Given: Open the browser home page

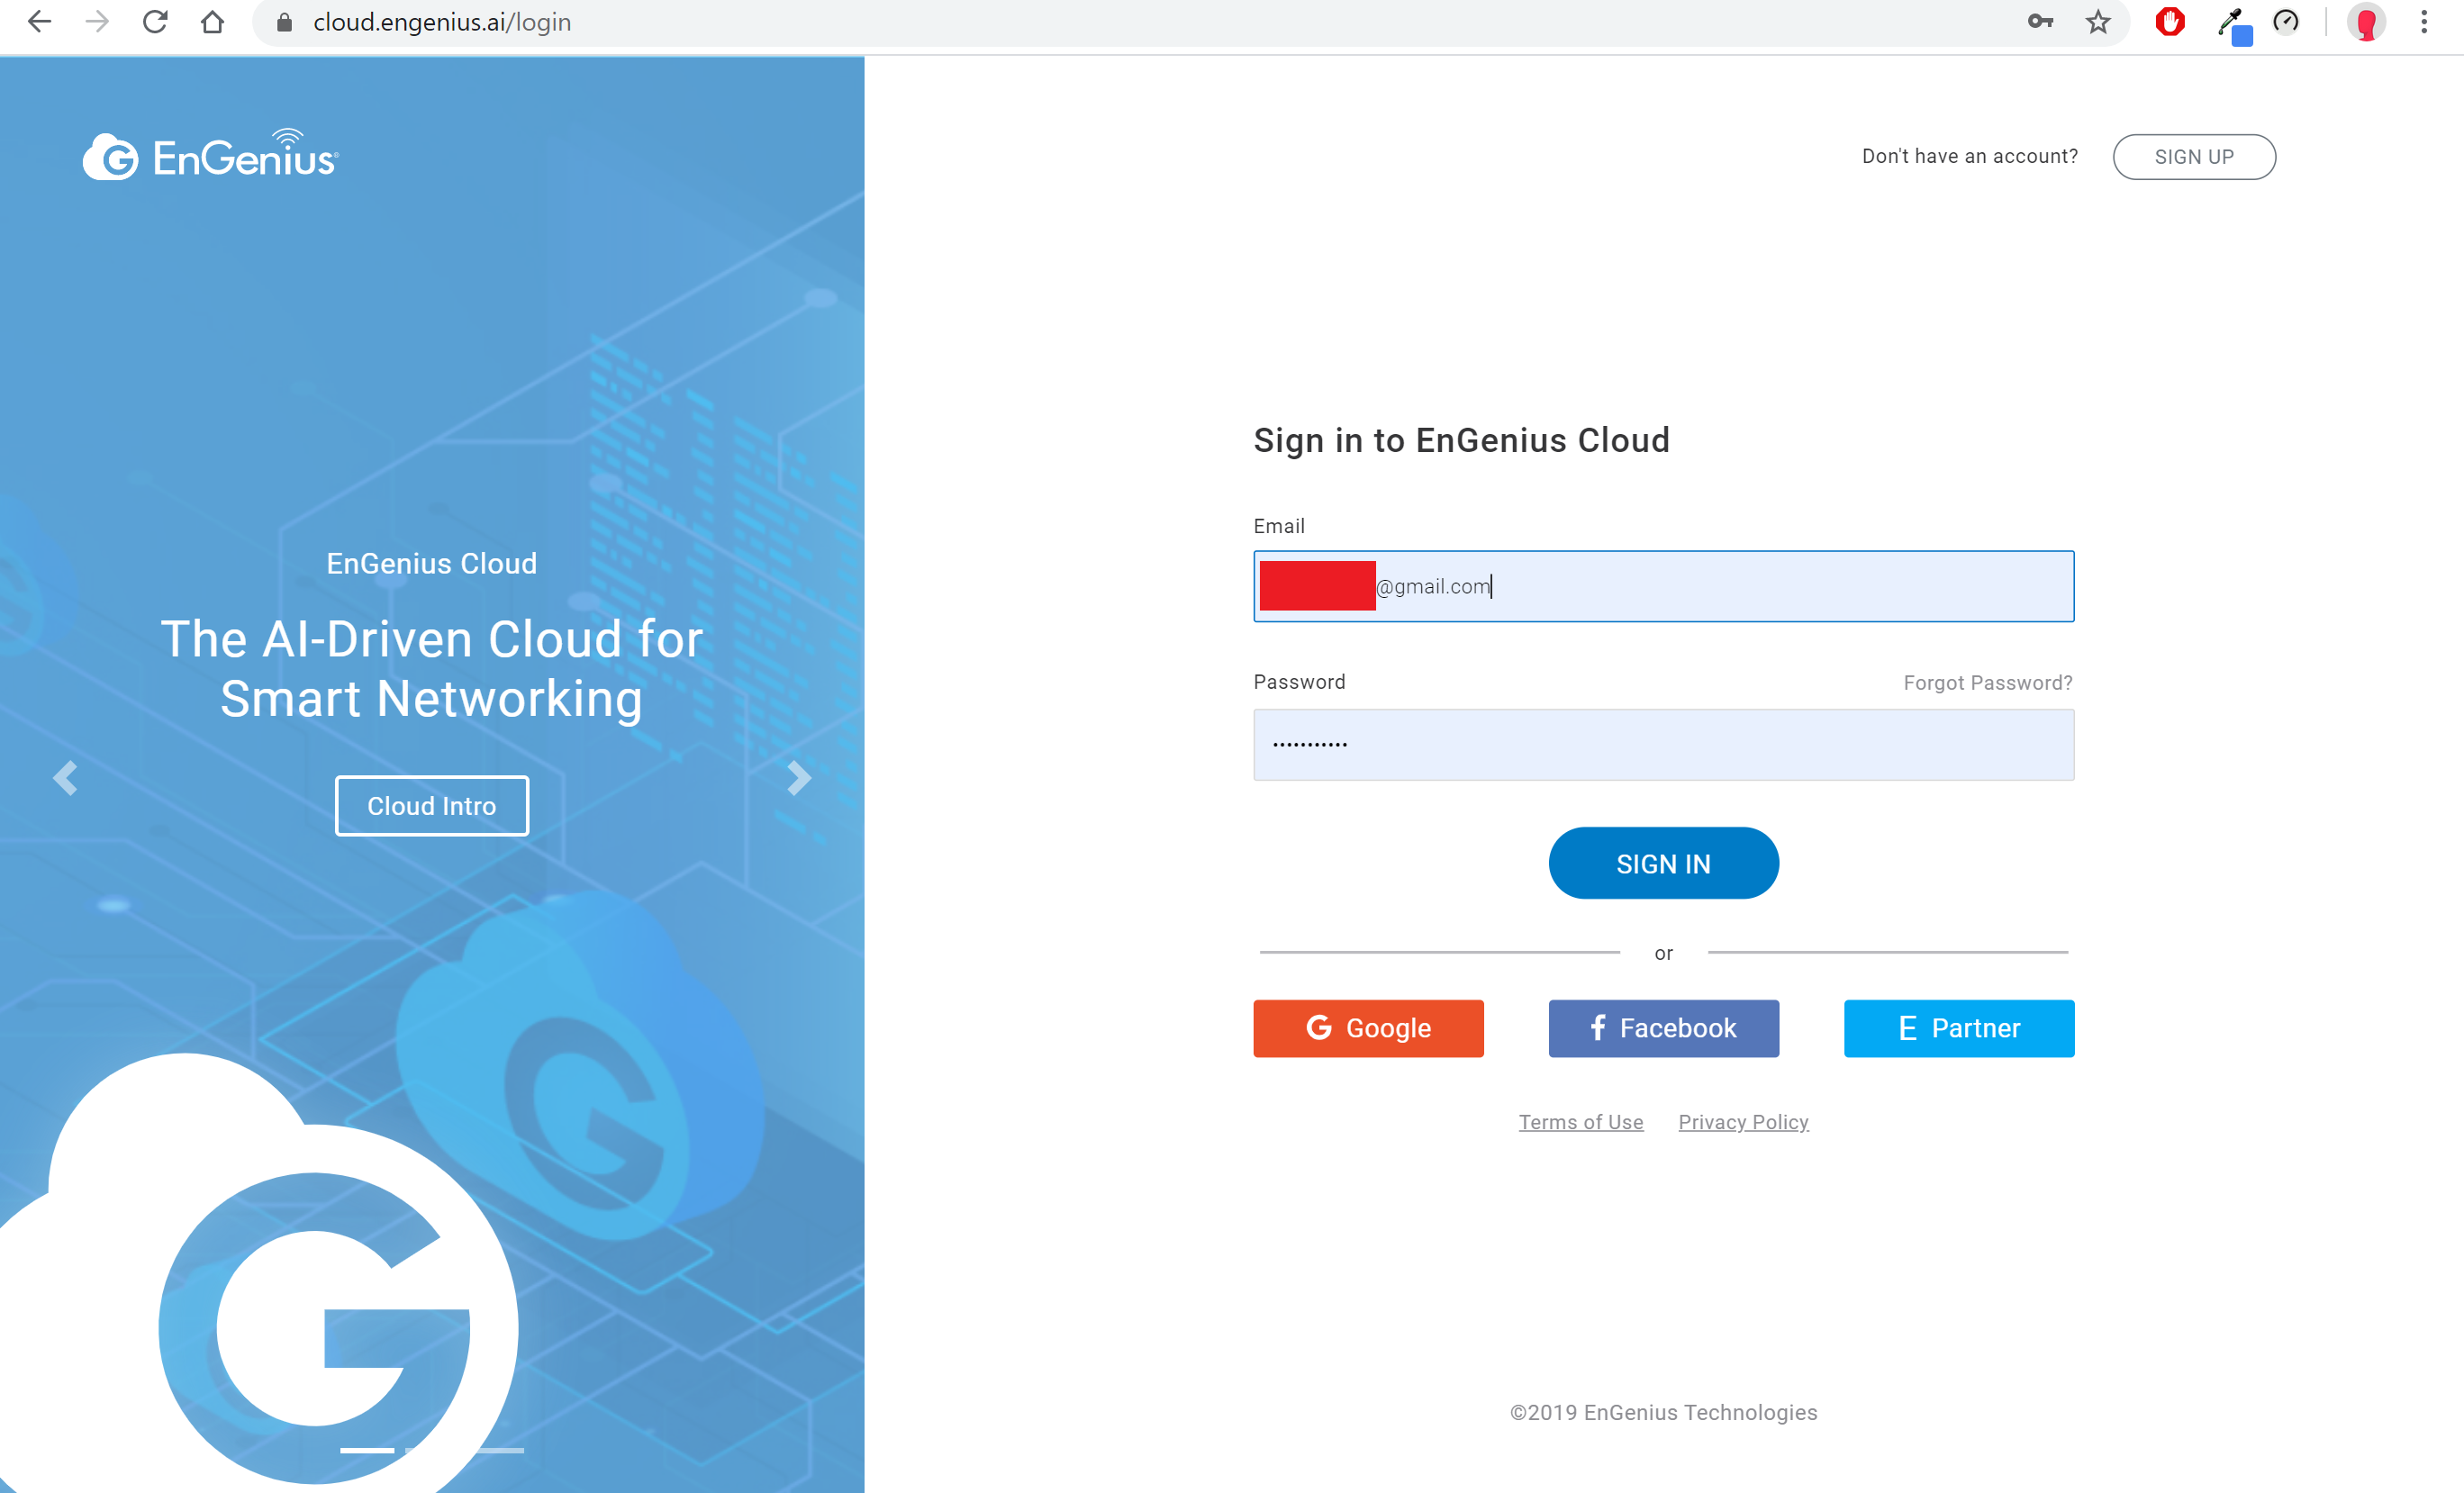Looking at the screenshot, I should click(212, 22).
